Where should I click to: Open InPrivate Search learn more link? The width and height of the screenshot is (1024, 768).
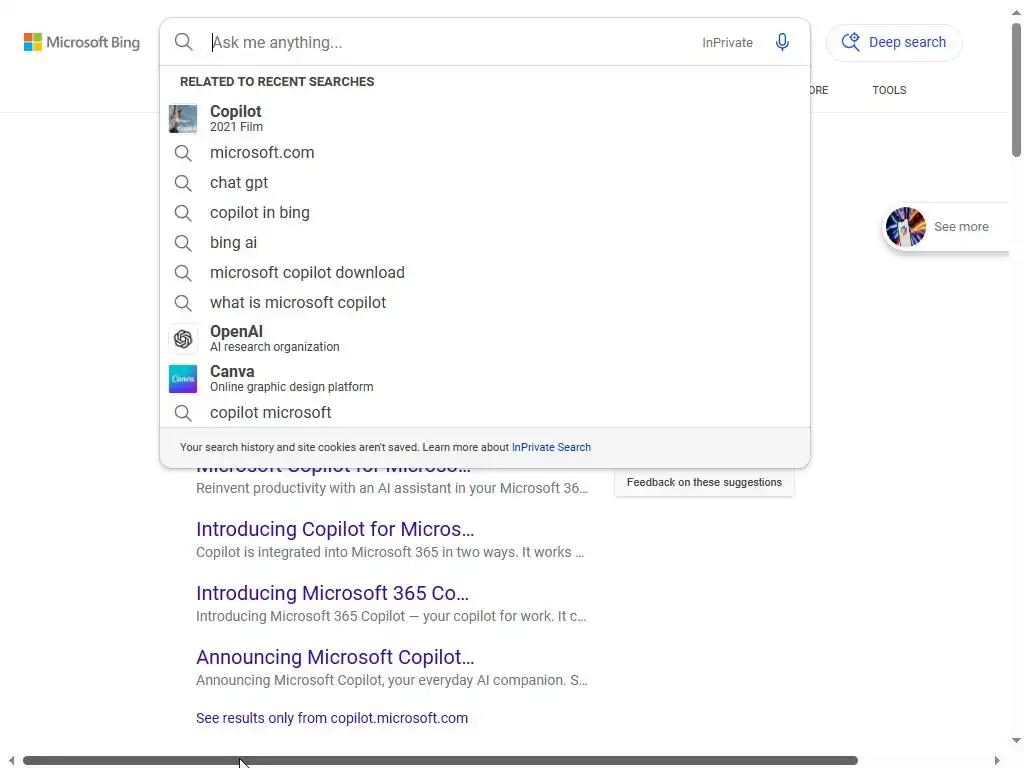(x=551, y=447)
